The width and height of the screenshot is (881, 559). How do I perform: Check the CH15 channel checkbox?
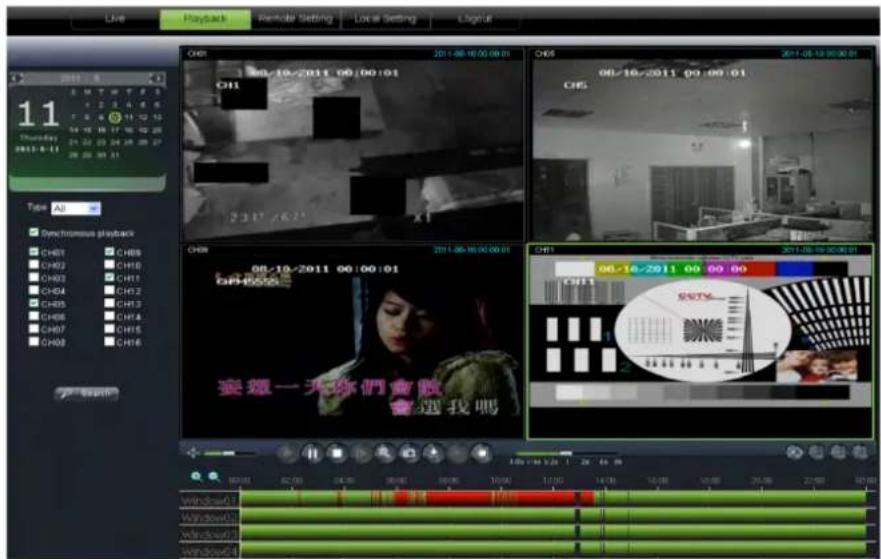(x=110, y=329)
